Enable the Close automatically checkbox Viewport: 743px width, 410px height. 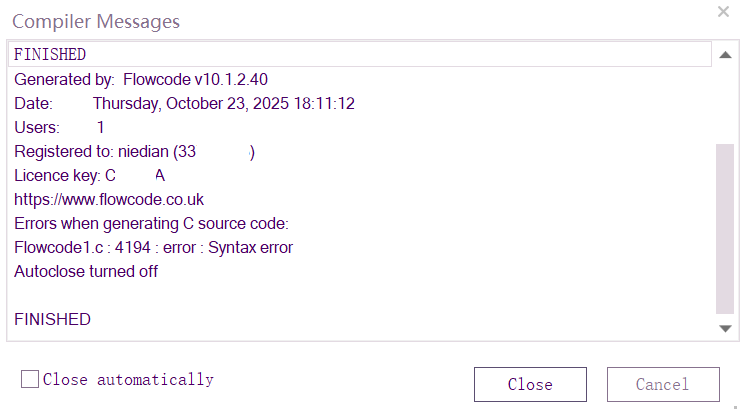pyautogui.click(x=30, y=379)
